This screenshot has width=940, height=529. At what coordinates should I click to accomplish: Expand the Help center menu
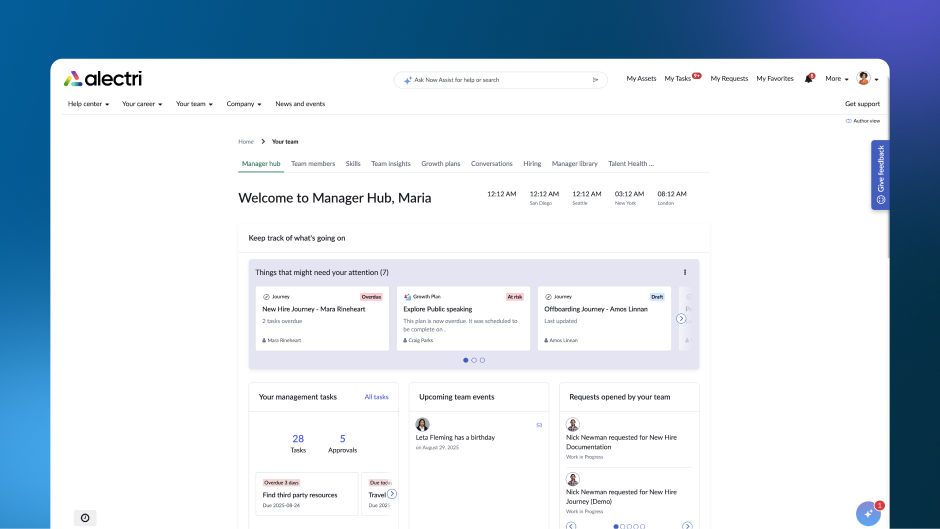pyautogui.click(x=88, y=104)
